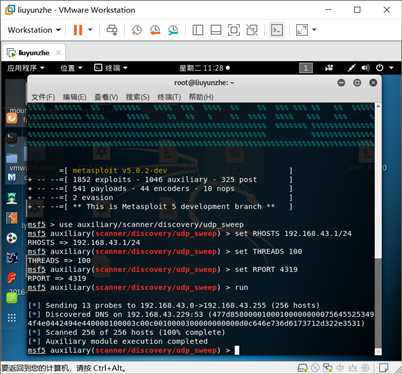Click the network adapter status icon
The width and height of the screenshot is (402, 374).
tap(328, 368)
